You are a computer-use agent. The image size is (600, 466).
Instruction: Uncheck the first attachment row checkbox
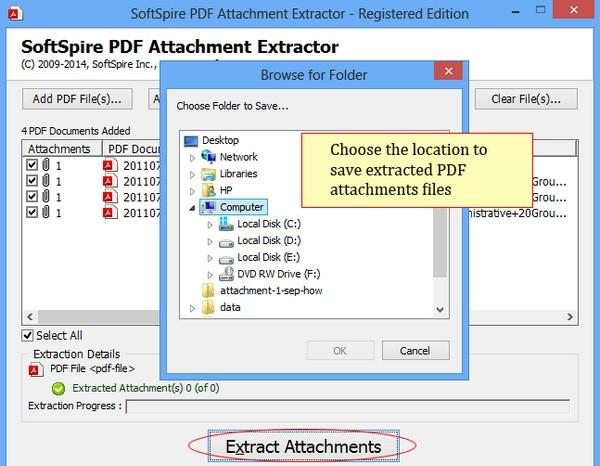(x=32, y=165)
